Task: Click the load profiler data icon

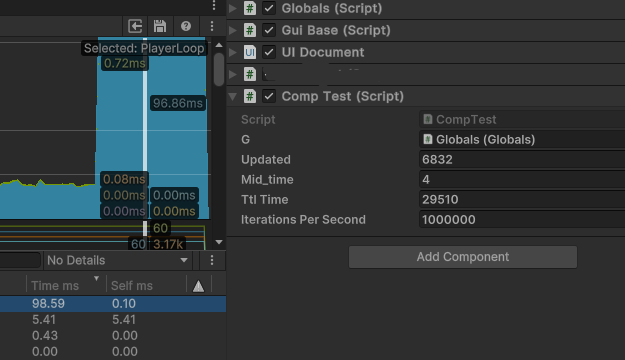Action: pyautogui.click(x=135, y=26)
